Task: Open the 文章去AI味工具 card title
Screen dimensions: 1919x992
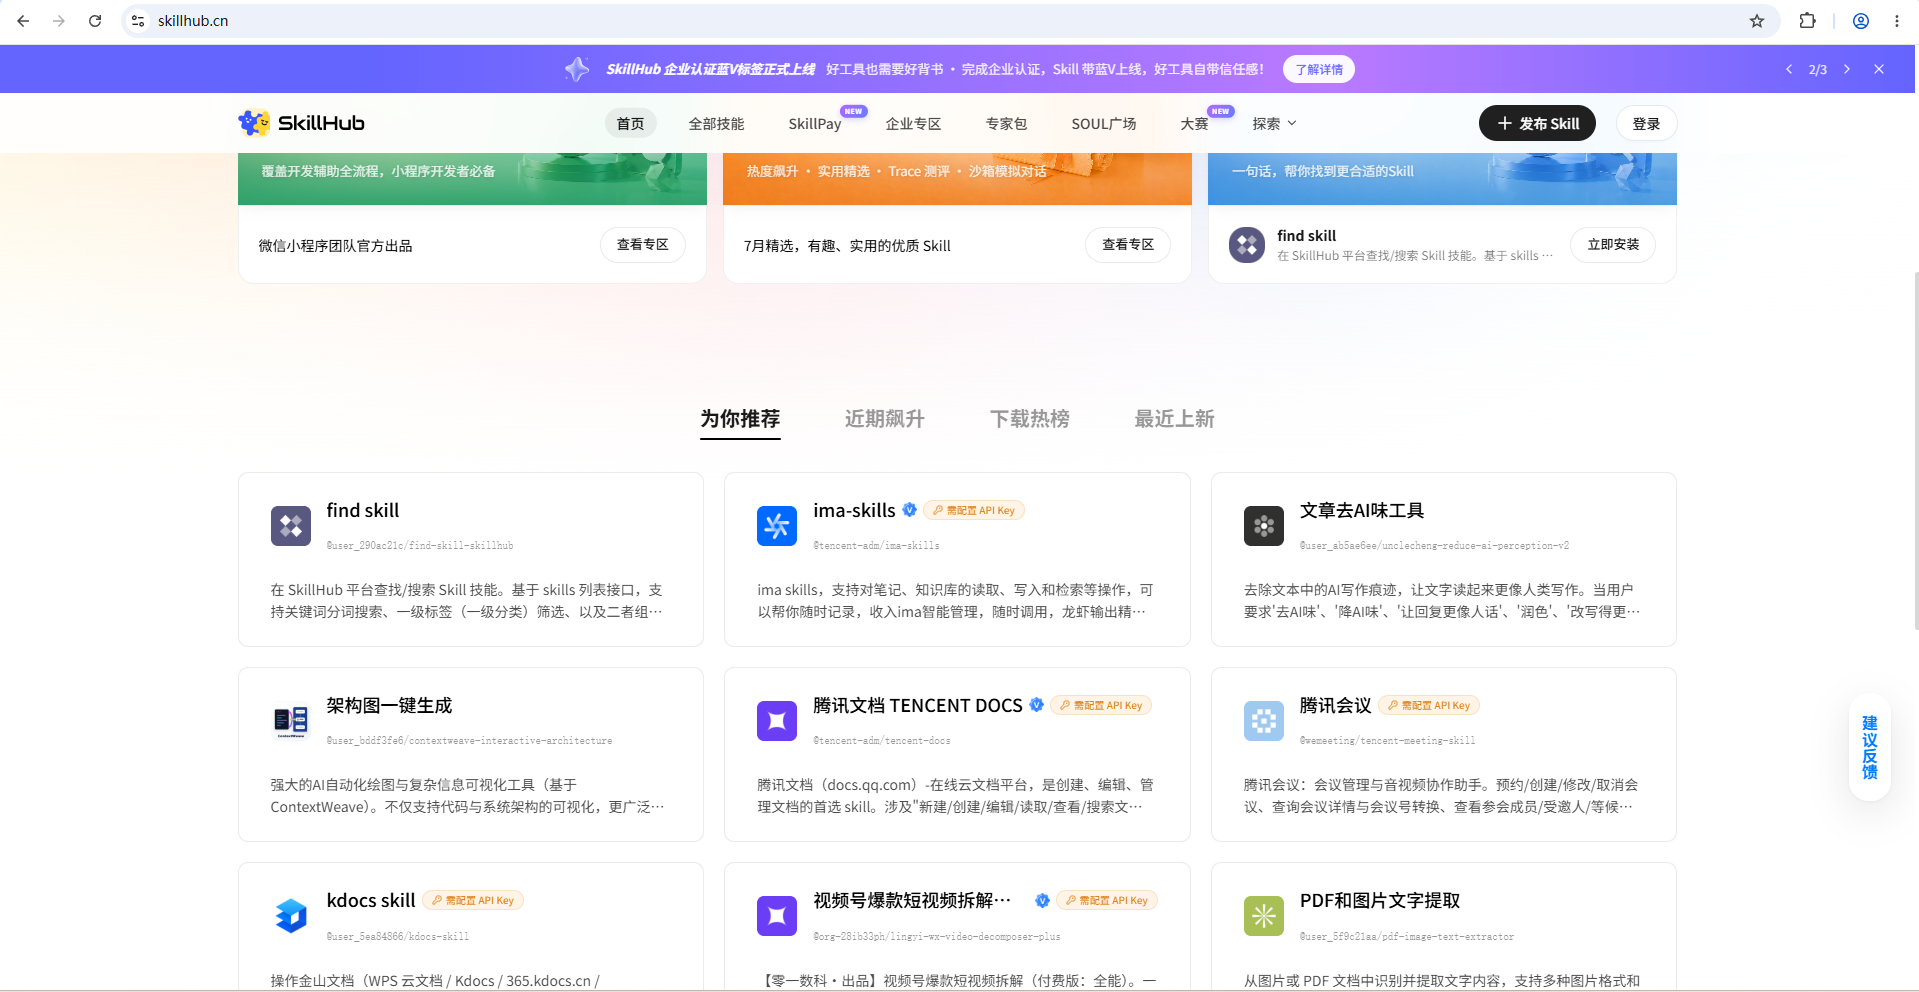Action: pyautogui.click(x=1362, y=510)
